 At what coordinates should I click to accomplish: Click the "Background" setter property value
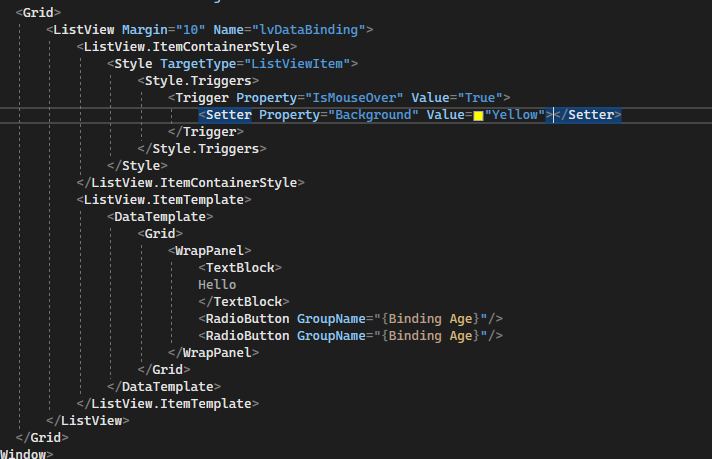[x=373, y=115]
